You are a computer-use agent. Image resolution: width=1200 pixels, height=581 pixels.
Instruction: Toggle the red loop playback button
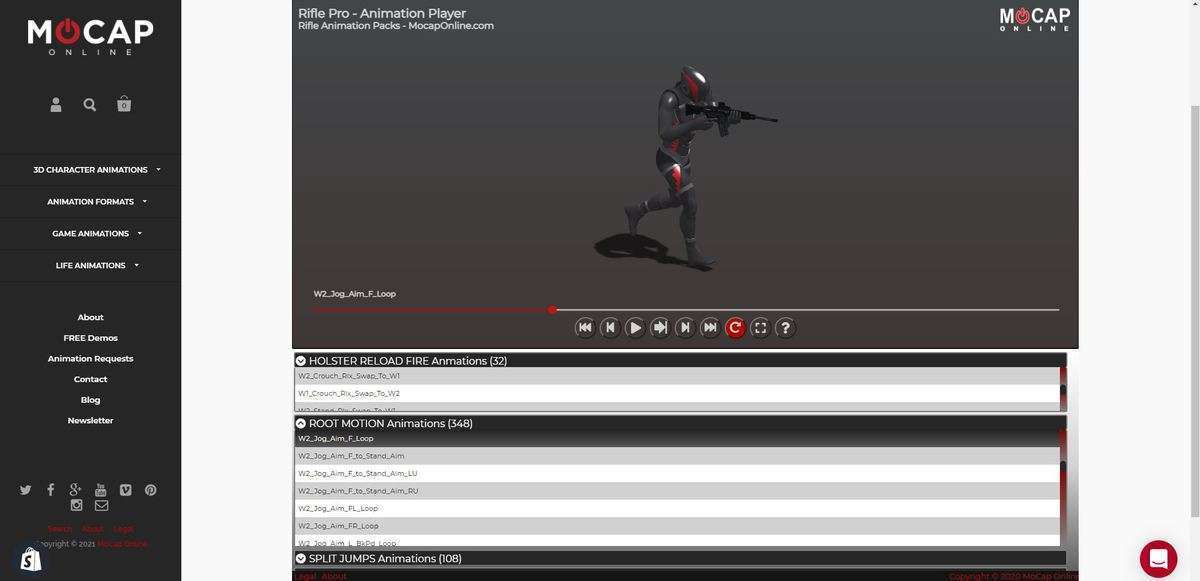pyautogui.click(x=735, y=327)
